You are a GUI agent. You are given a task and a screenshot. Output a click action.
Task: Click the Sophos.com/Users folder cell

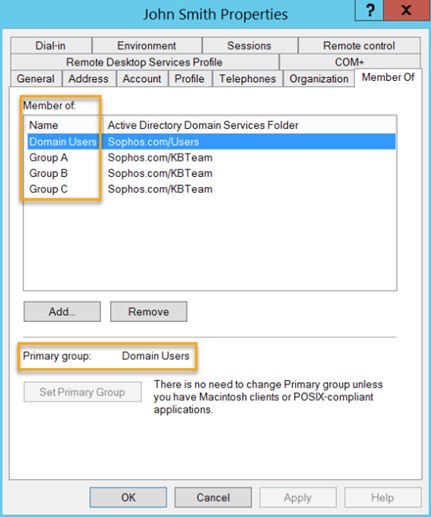153,142
